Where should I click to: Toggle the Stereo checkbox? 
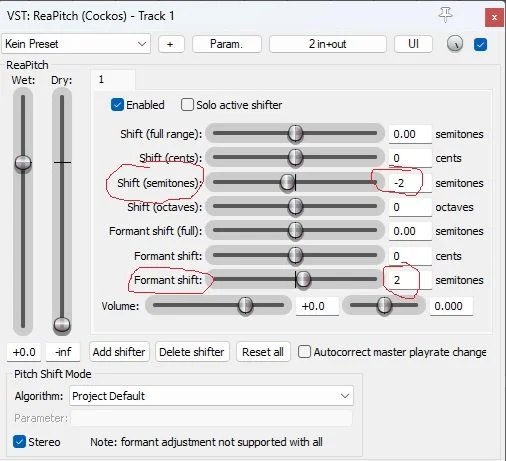[19, 442]
